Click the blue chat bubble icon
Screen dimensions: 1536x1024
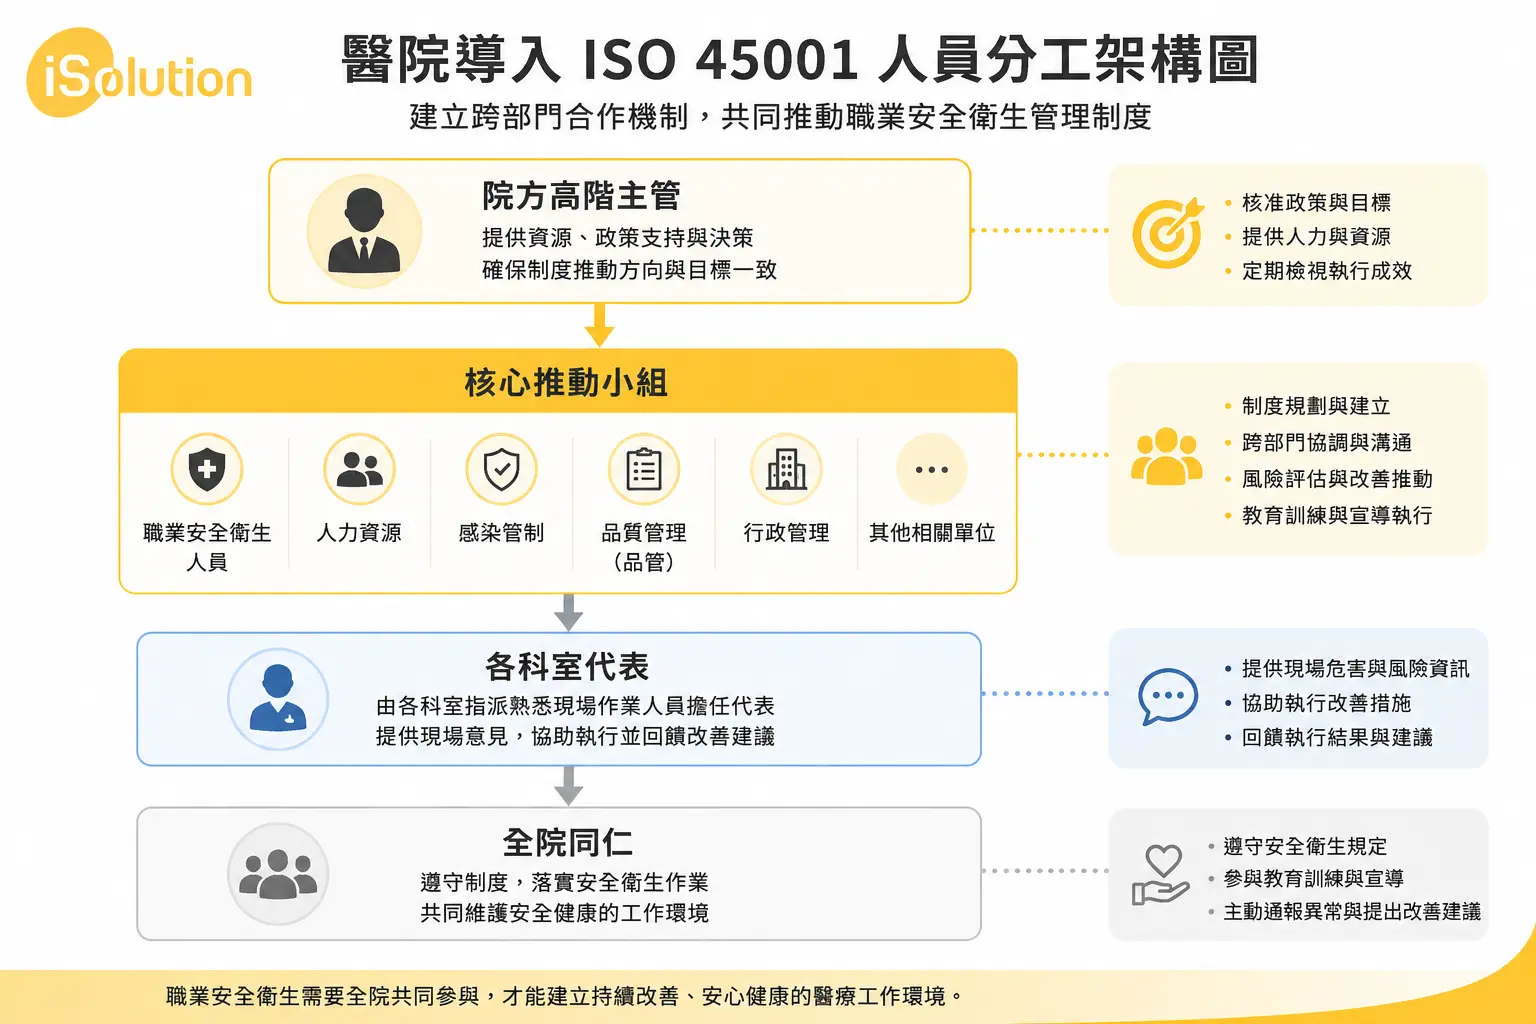[1168, 696]
